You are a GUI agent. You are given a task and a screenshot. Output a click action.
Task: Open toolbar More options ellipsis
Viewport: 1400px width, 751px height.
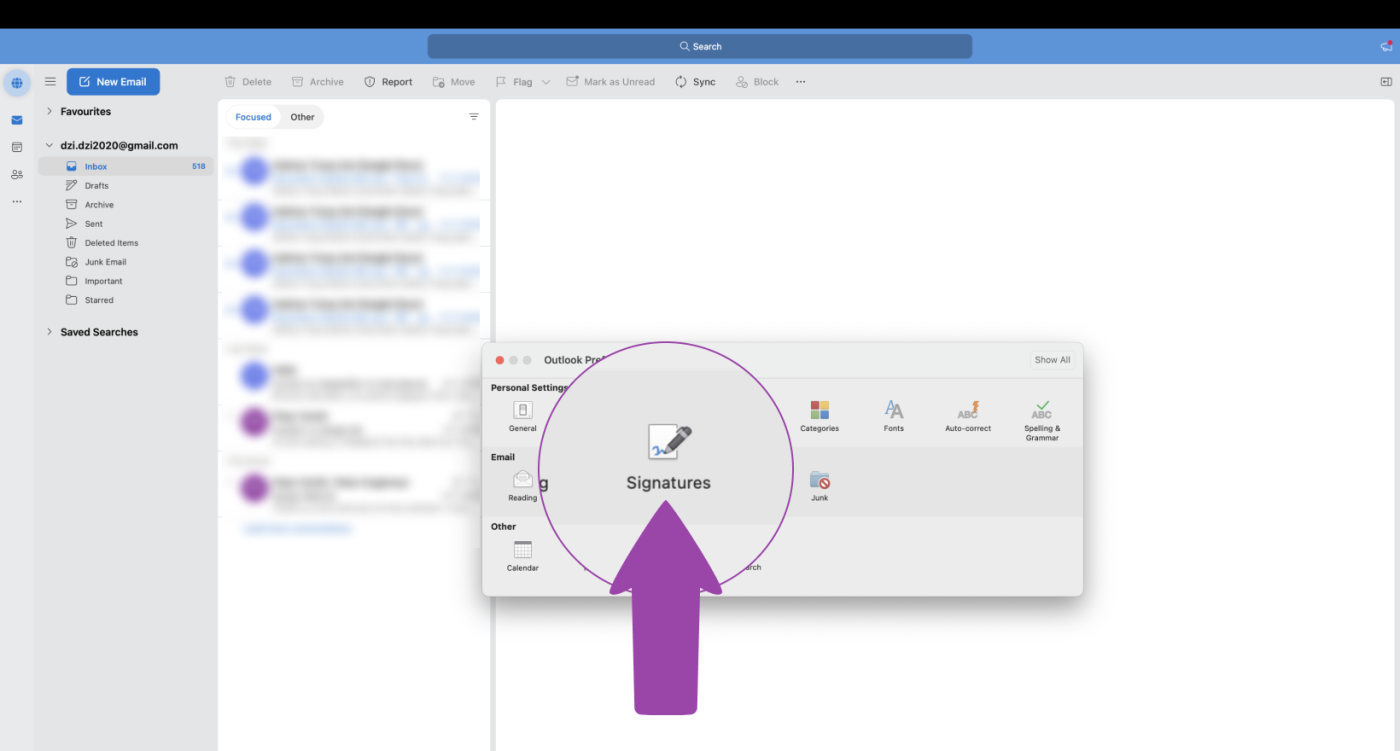click(x=800, y=82)
